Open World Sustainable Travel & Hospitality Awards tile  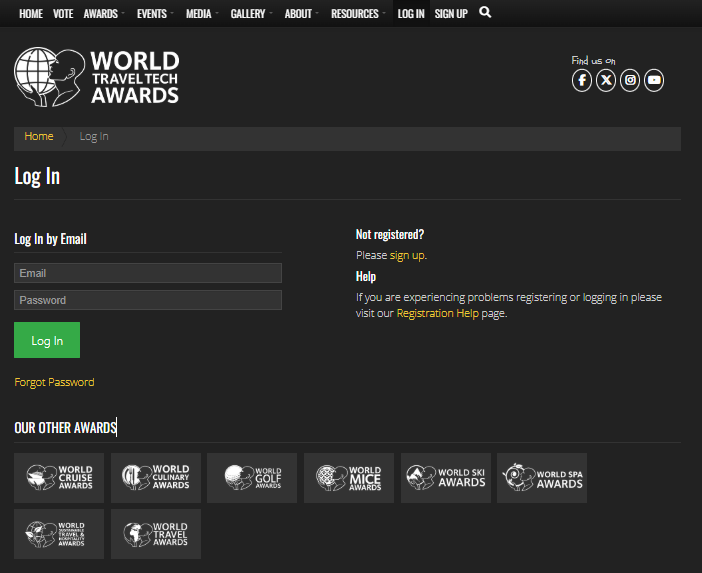point(59,534)
